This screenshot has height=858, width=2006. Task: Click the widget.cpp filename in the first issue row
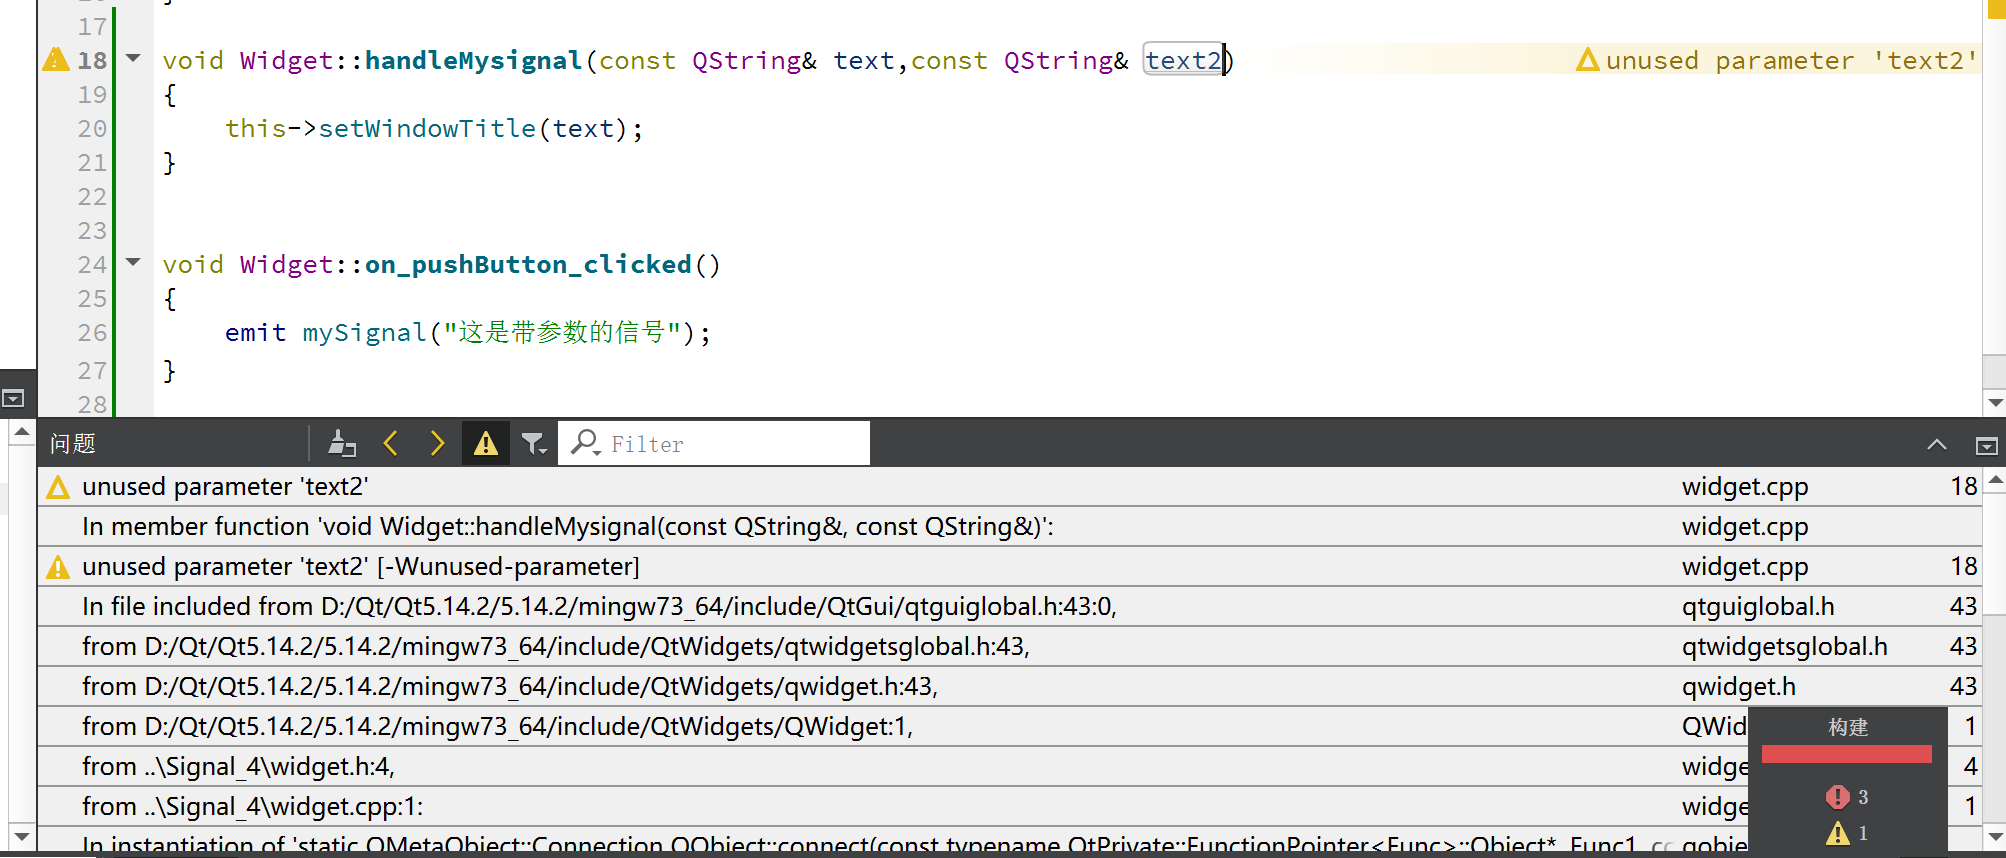tap(1745, 487)
